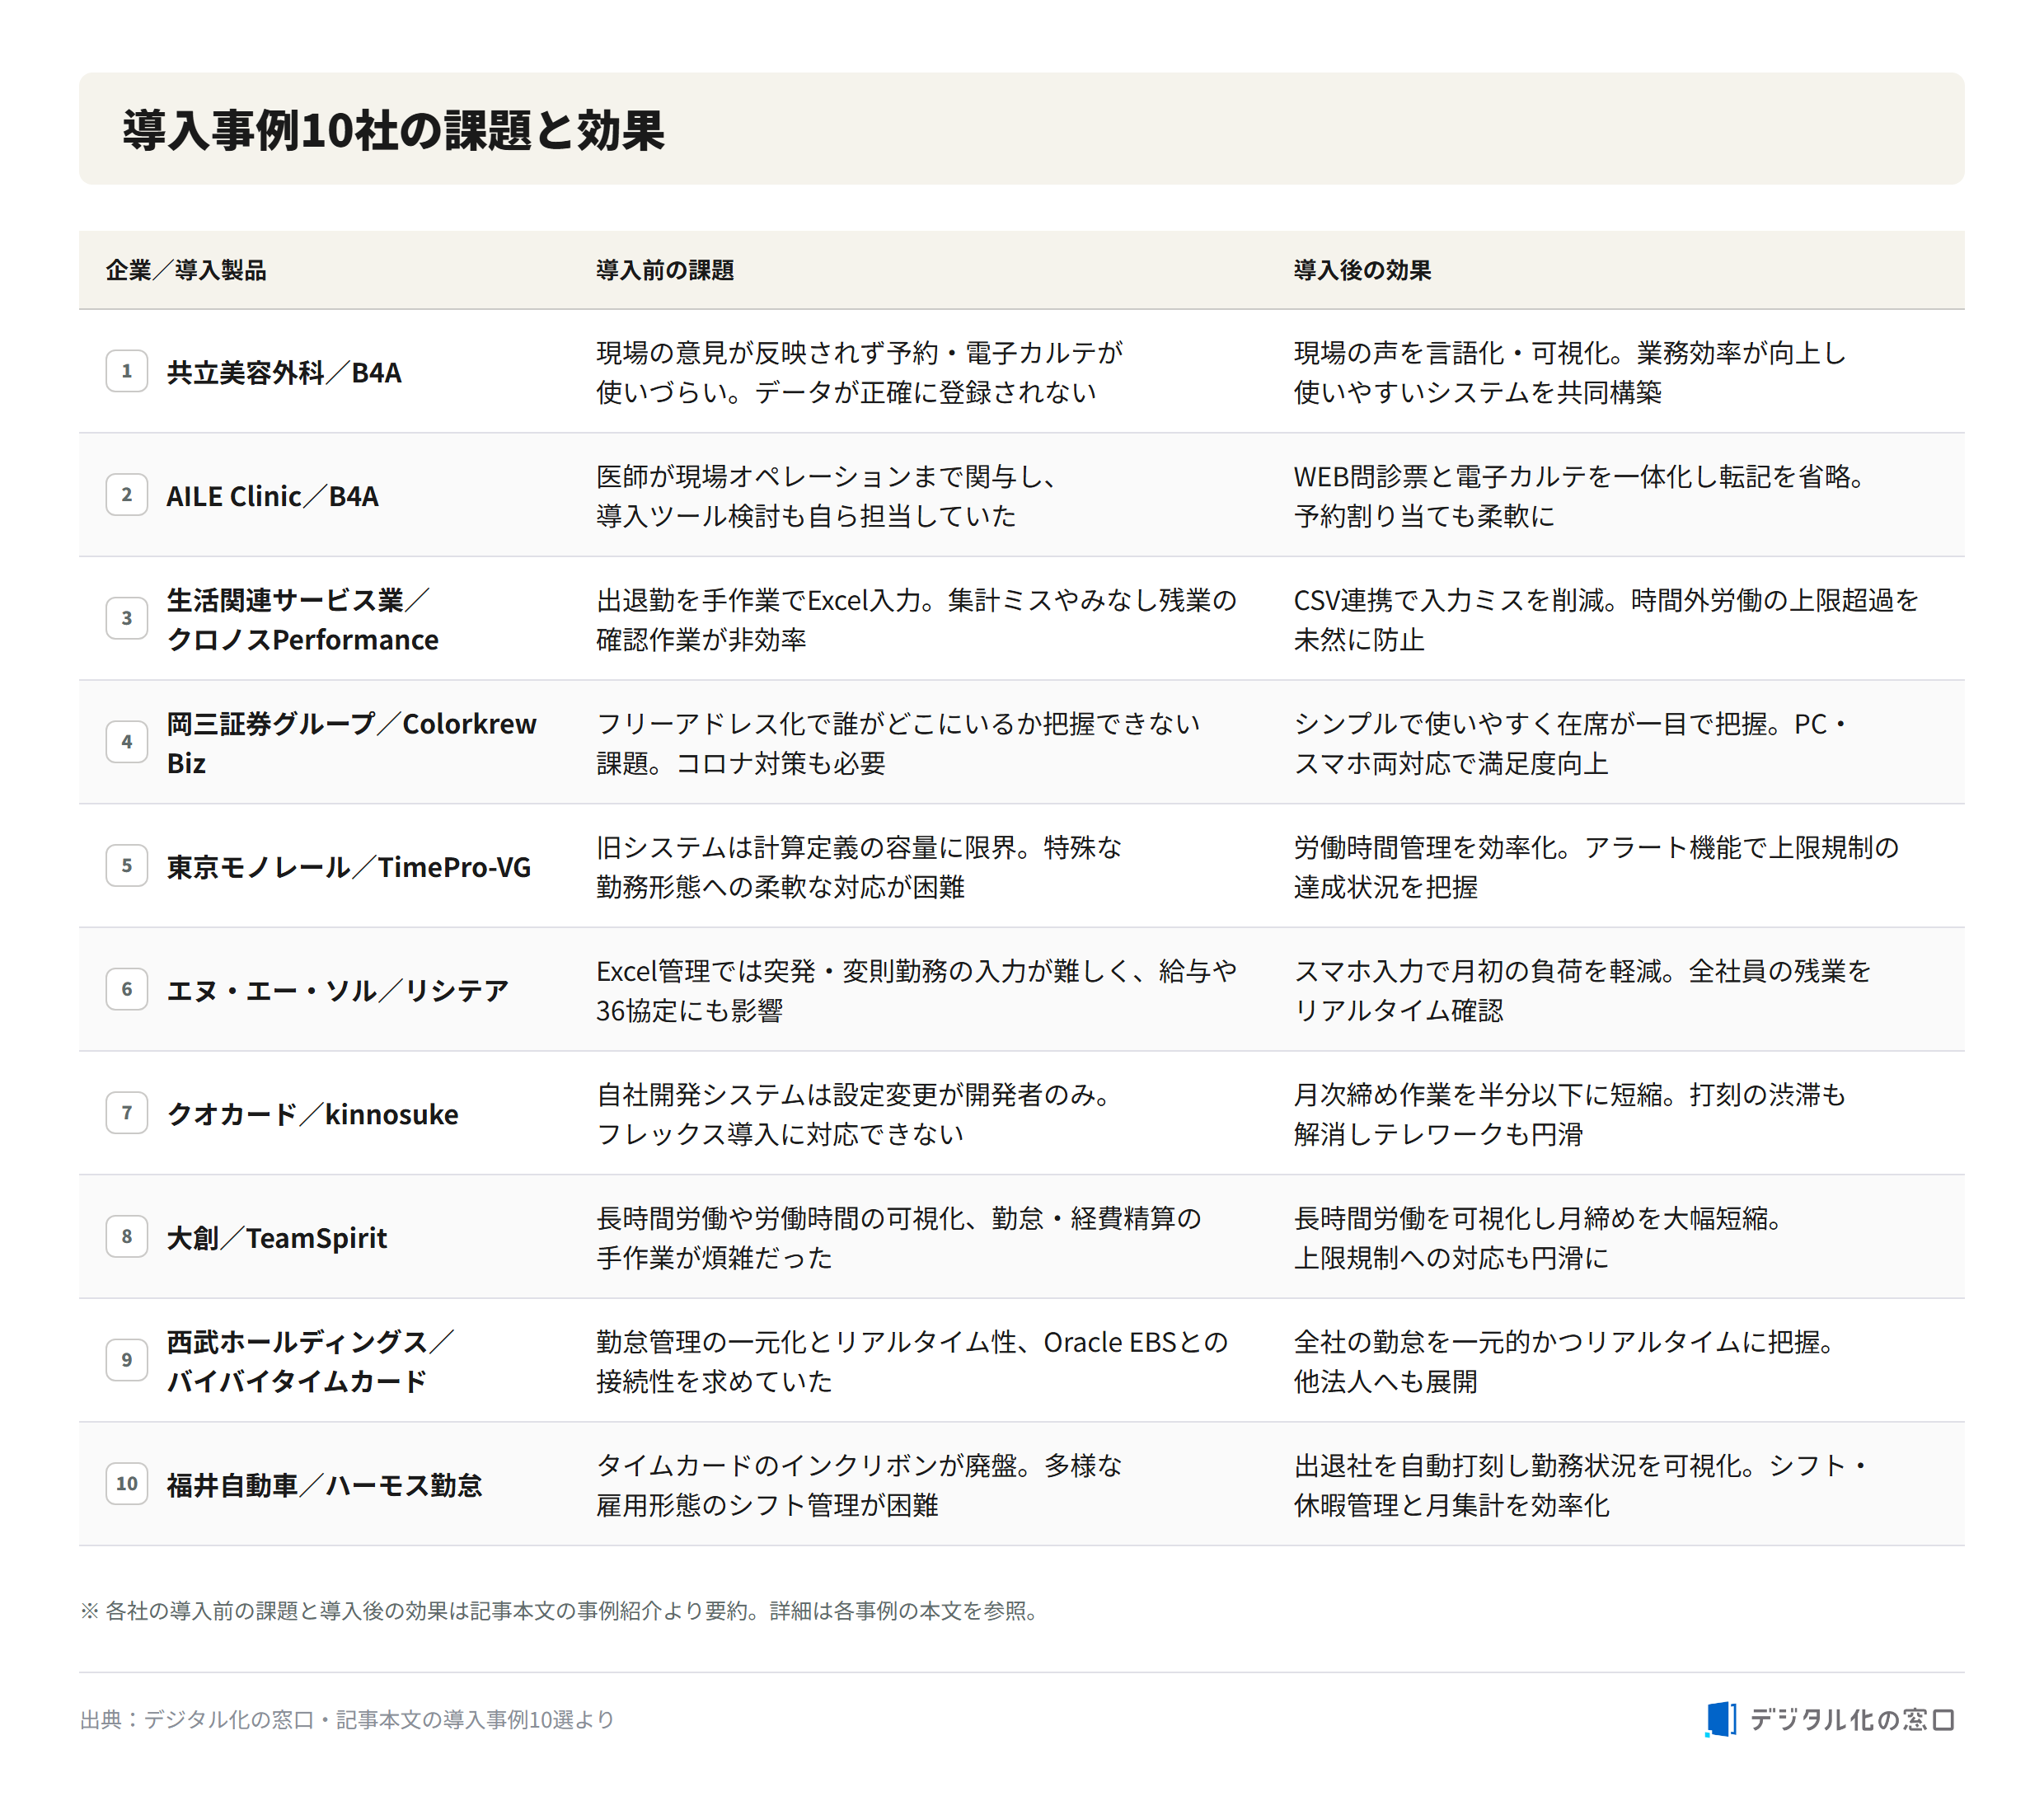The image size is (2044, 1815).
Task: Click the number 10 badge beside 福井自動車
Action: point(127,1484)
